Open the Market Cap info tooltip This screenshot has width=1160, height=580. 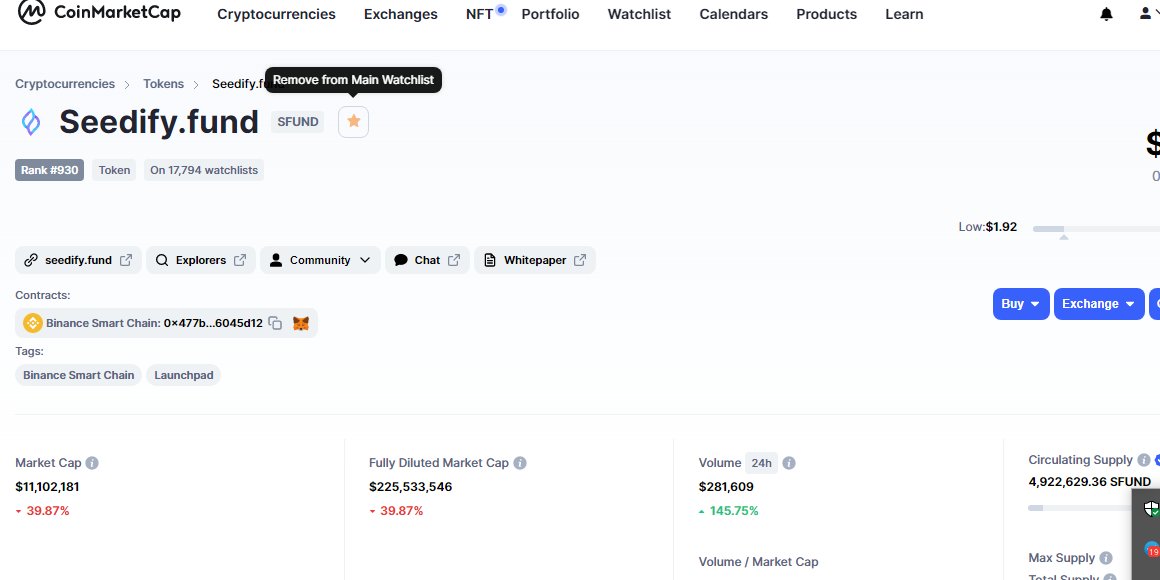tap(91, 462)
